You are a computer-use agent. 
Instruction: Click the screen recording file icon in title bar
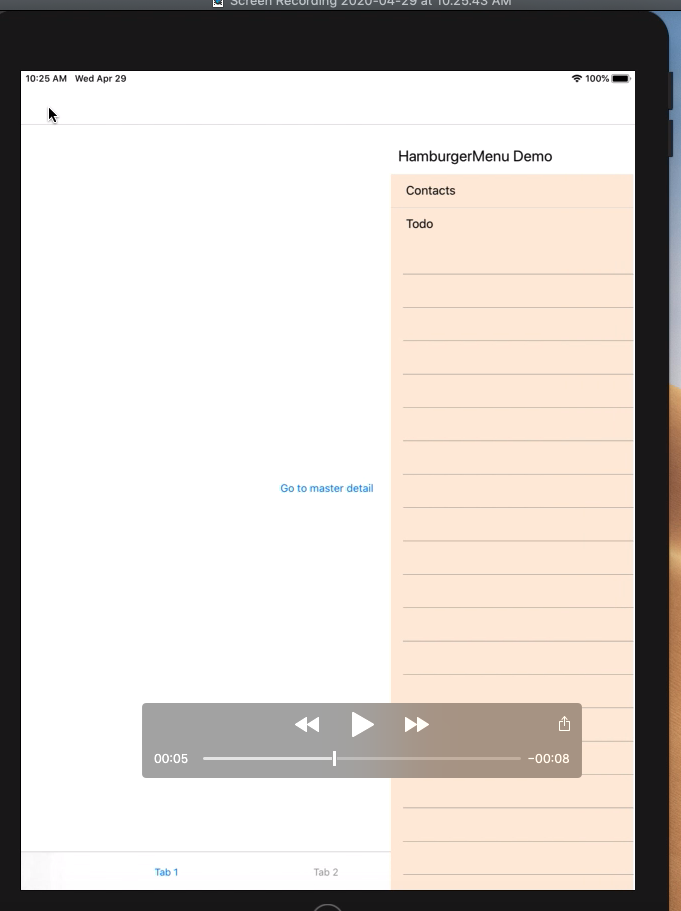[x=218, y=2]
